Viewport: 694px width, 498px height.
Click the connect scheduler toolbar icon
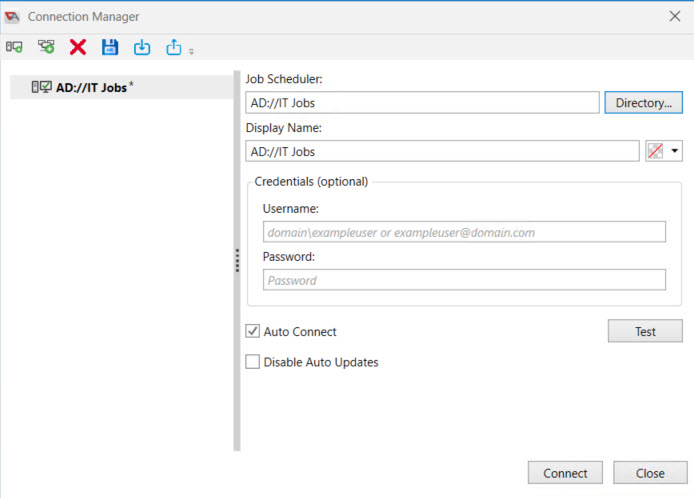point(14,47)
